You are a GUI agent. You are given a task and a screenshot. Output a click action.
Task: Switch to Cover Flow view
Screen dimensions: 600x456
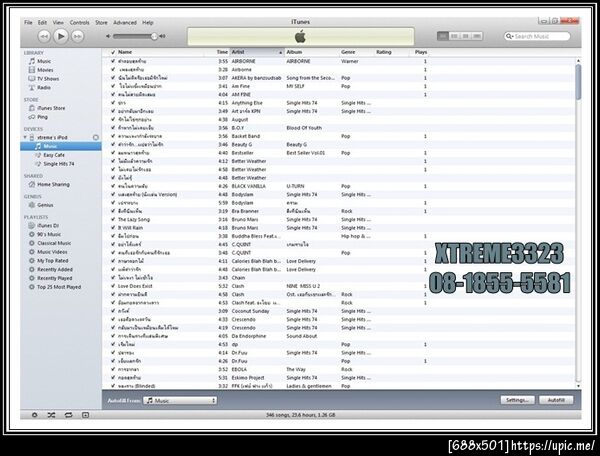[477, 36]
